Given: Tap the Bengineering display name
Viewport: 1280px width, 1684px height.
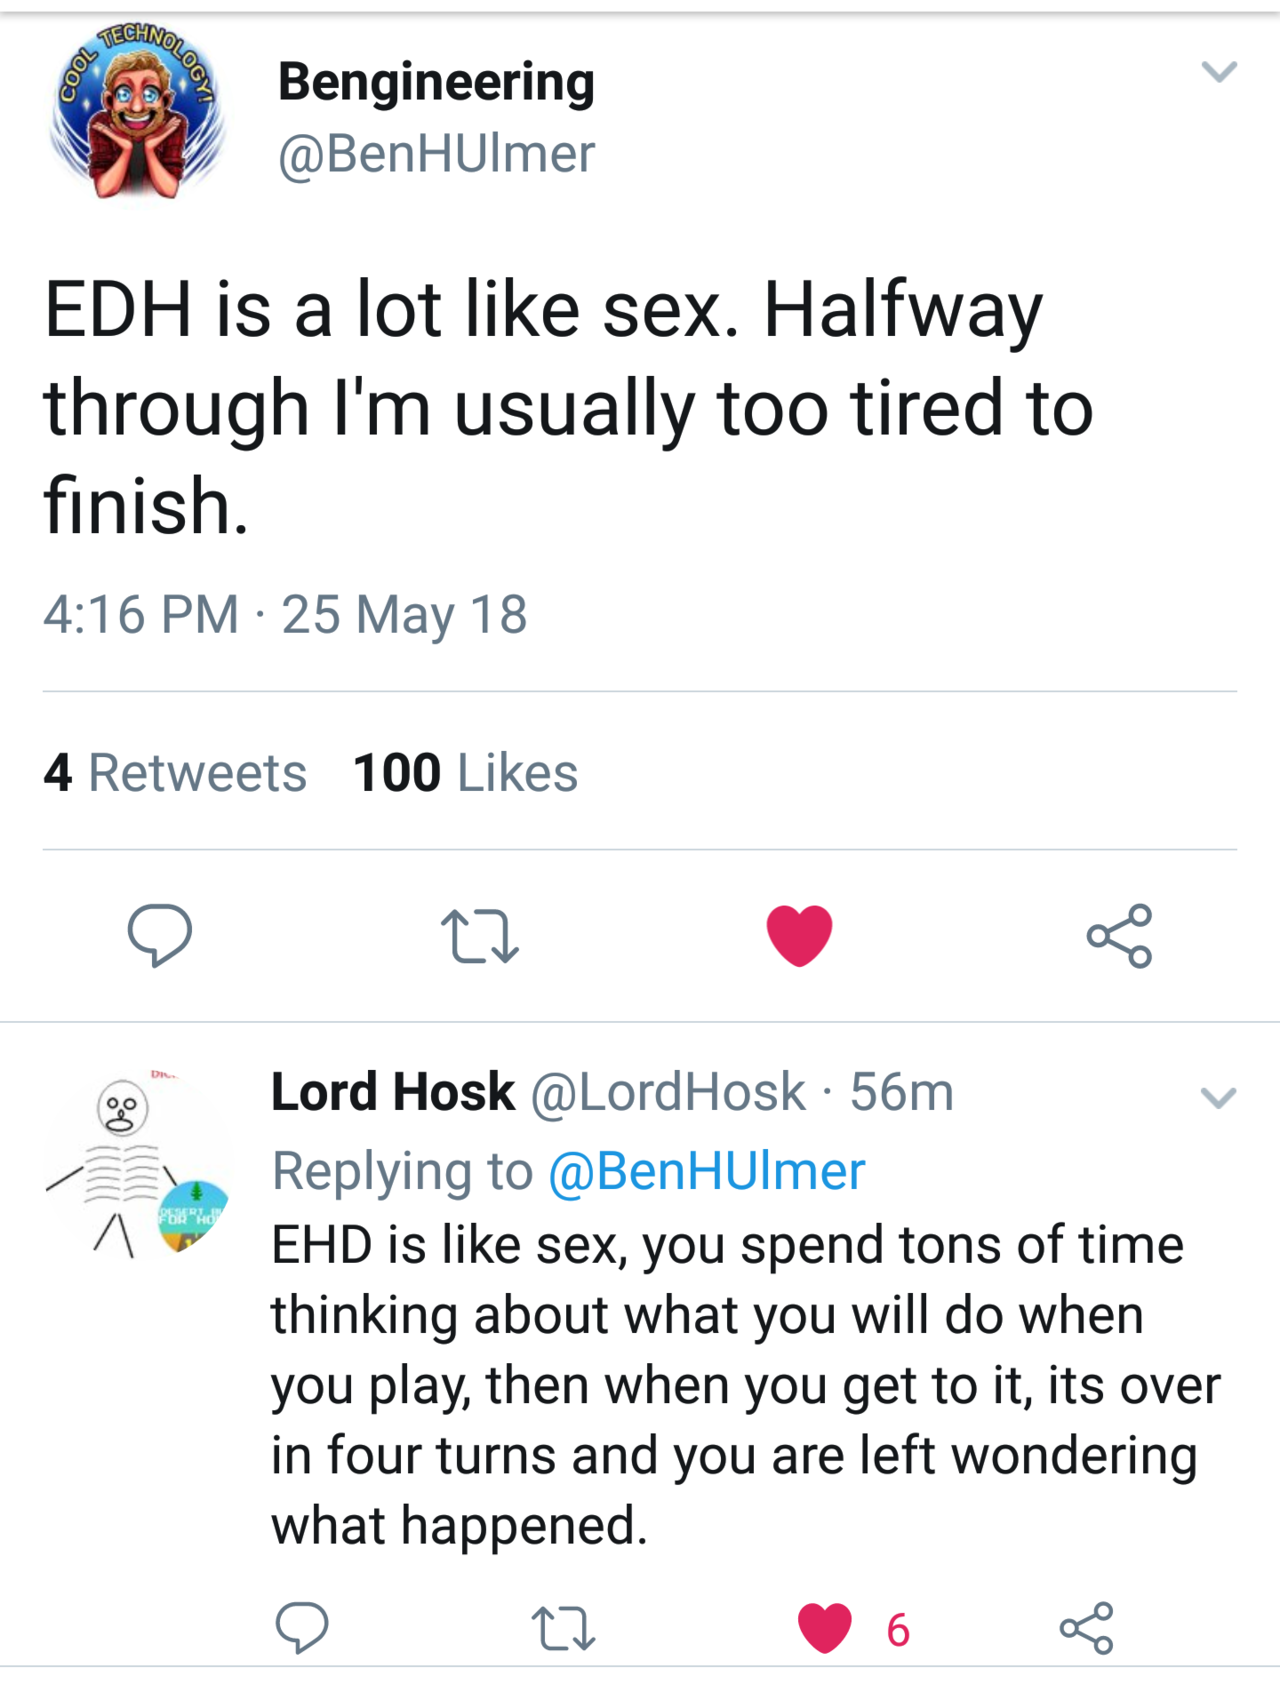Looking at the screenshot, I should 436,81.
